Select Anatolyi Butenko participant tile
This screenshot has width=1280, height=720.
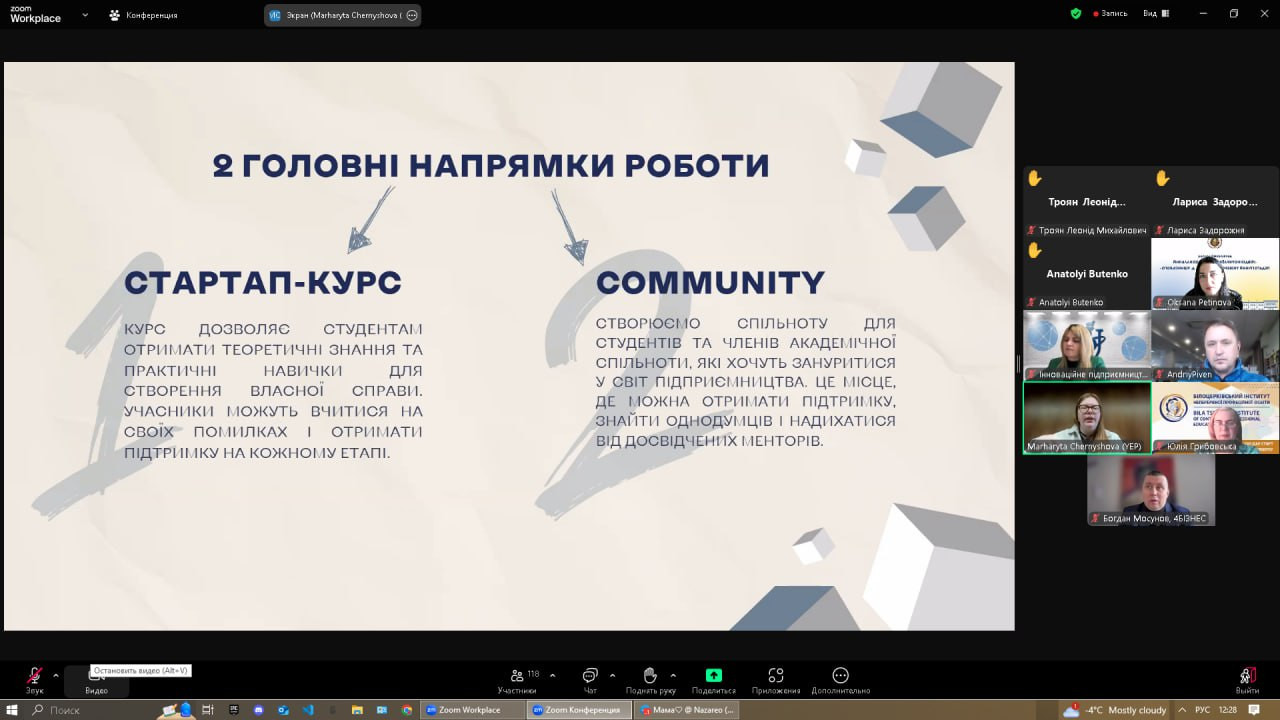tap(1087, 273)
